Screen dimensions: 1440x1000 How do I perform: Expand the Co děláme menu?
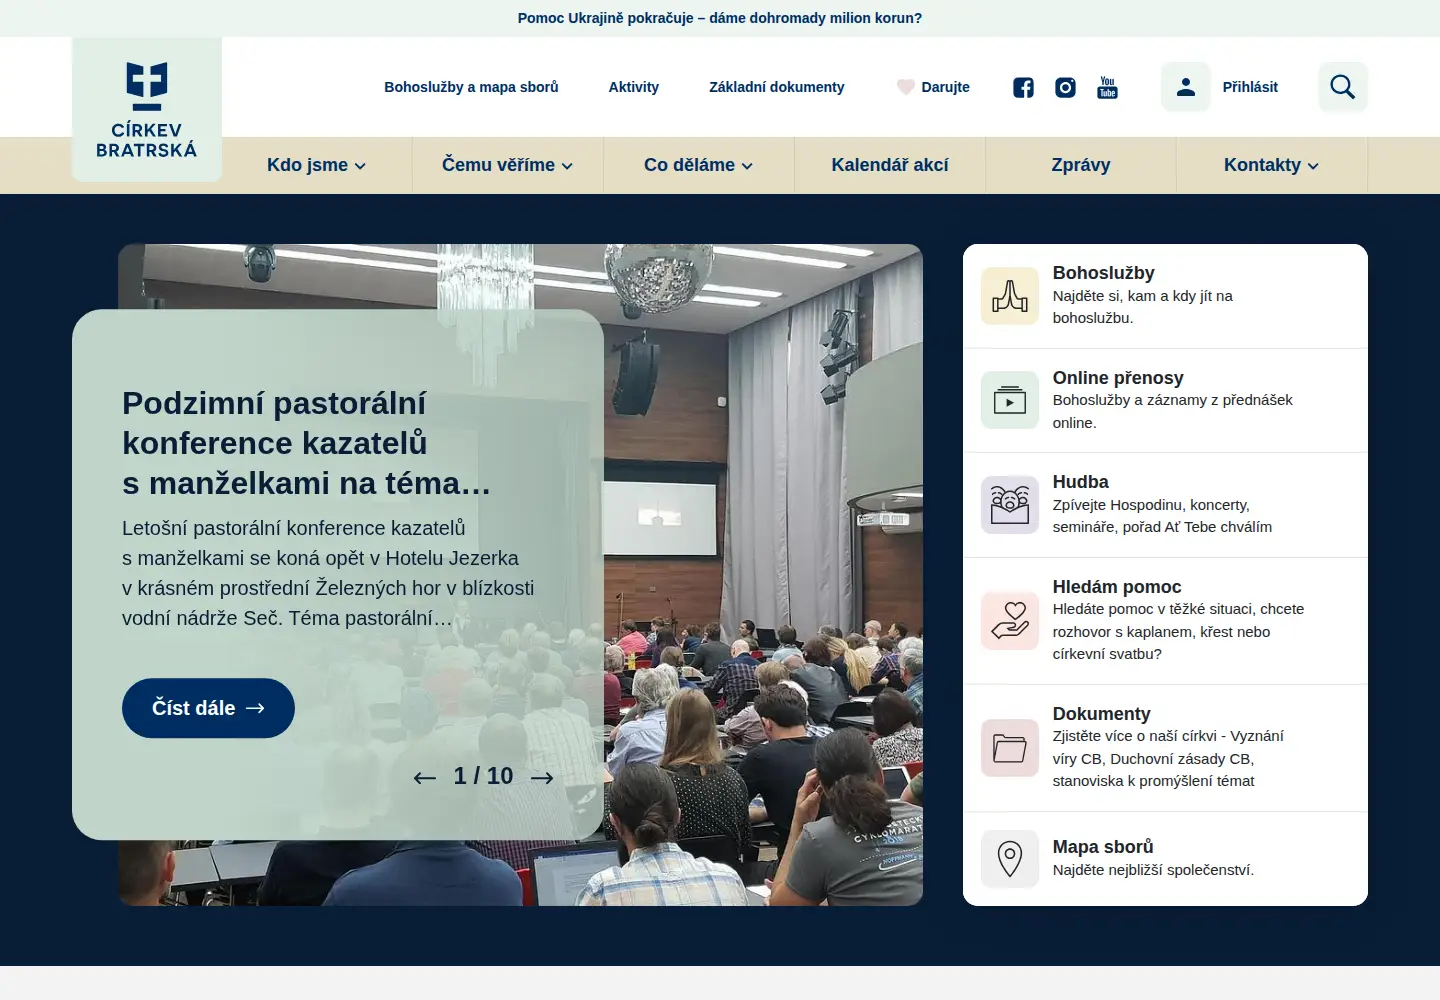[698, 165]
